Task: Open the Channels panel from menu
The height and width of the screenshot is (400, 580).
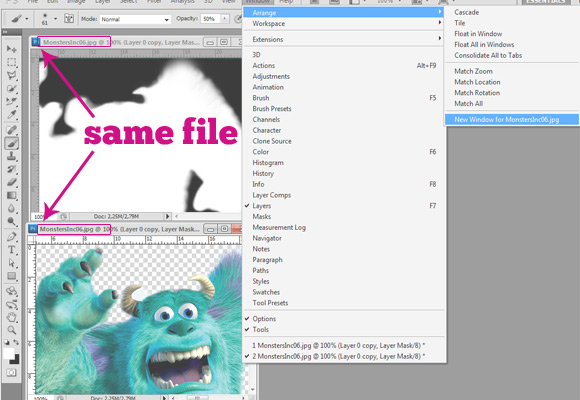Action: (x=343, y=120)
